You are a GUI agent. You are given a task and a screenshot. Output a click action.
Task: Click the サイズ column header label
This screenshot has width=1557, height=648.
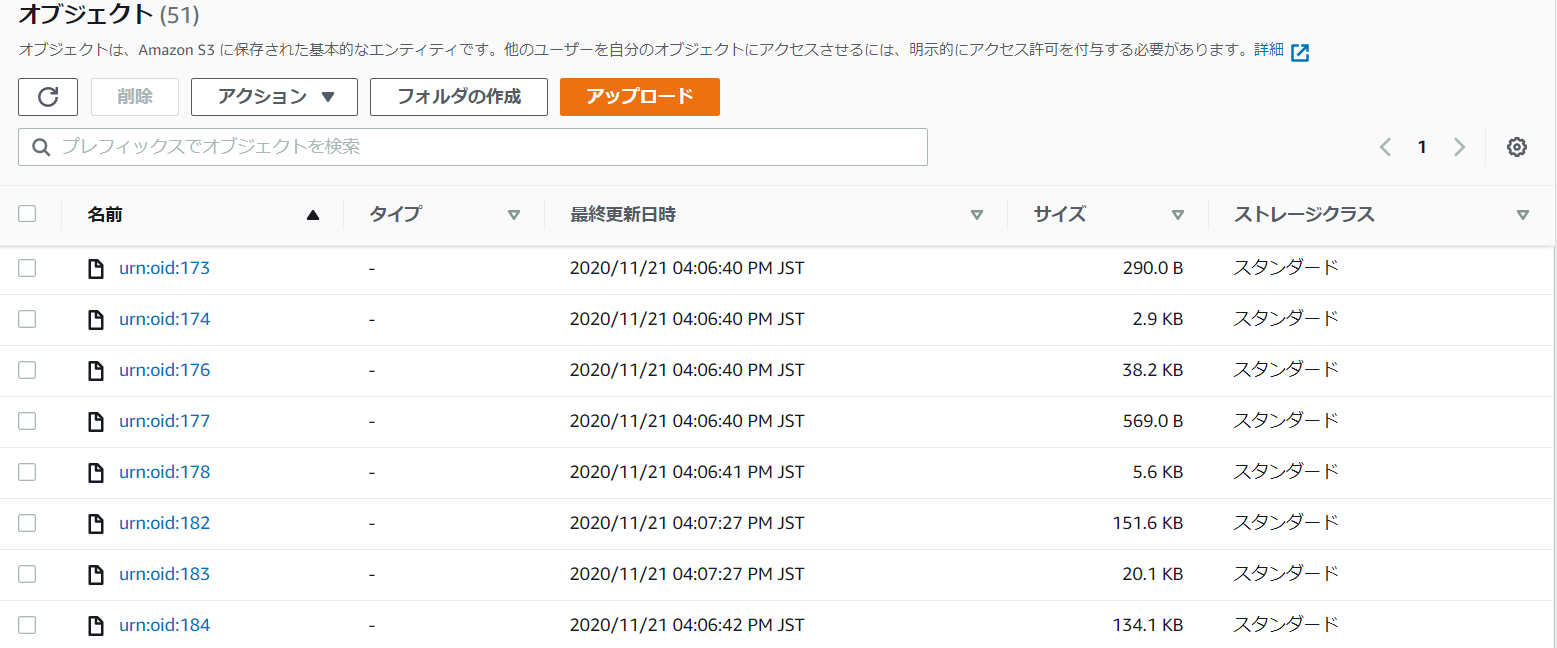[1059, 214]
